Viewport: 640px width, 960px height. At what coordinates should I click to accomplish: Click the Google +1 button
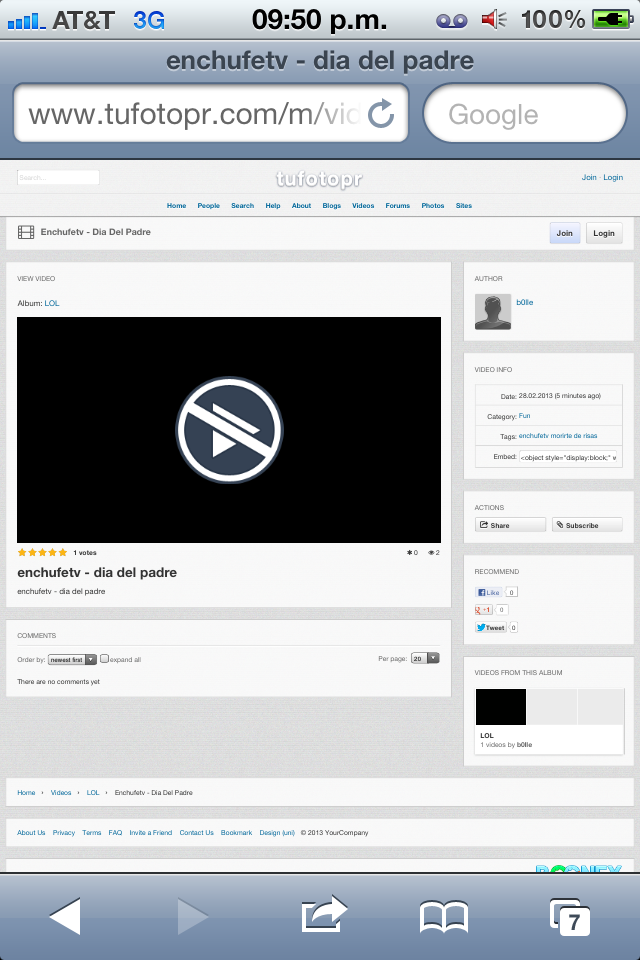coord(485,610)
